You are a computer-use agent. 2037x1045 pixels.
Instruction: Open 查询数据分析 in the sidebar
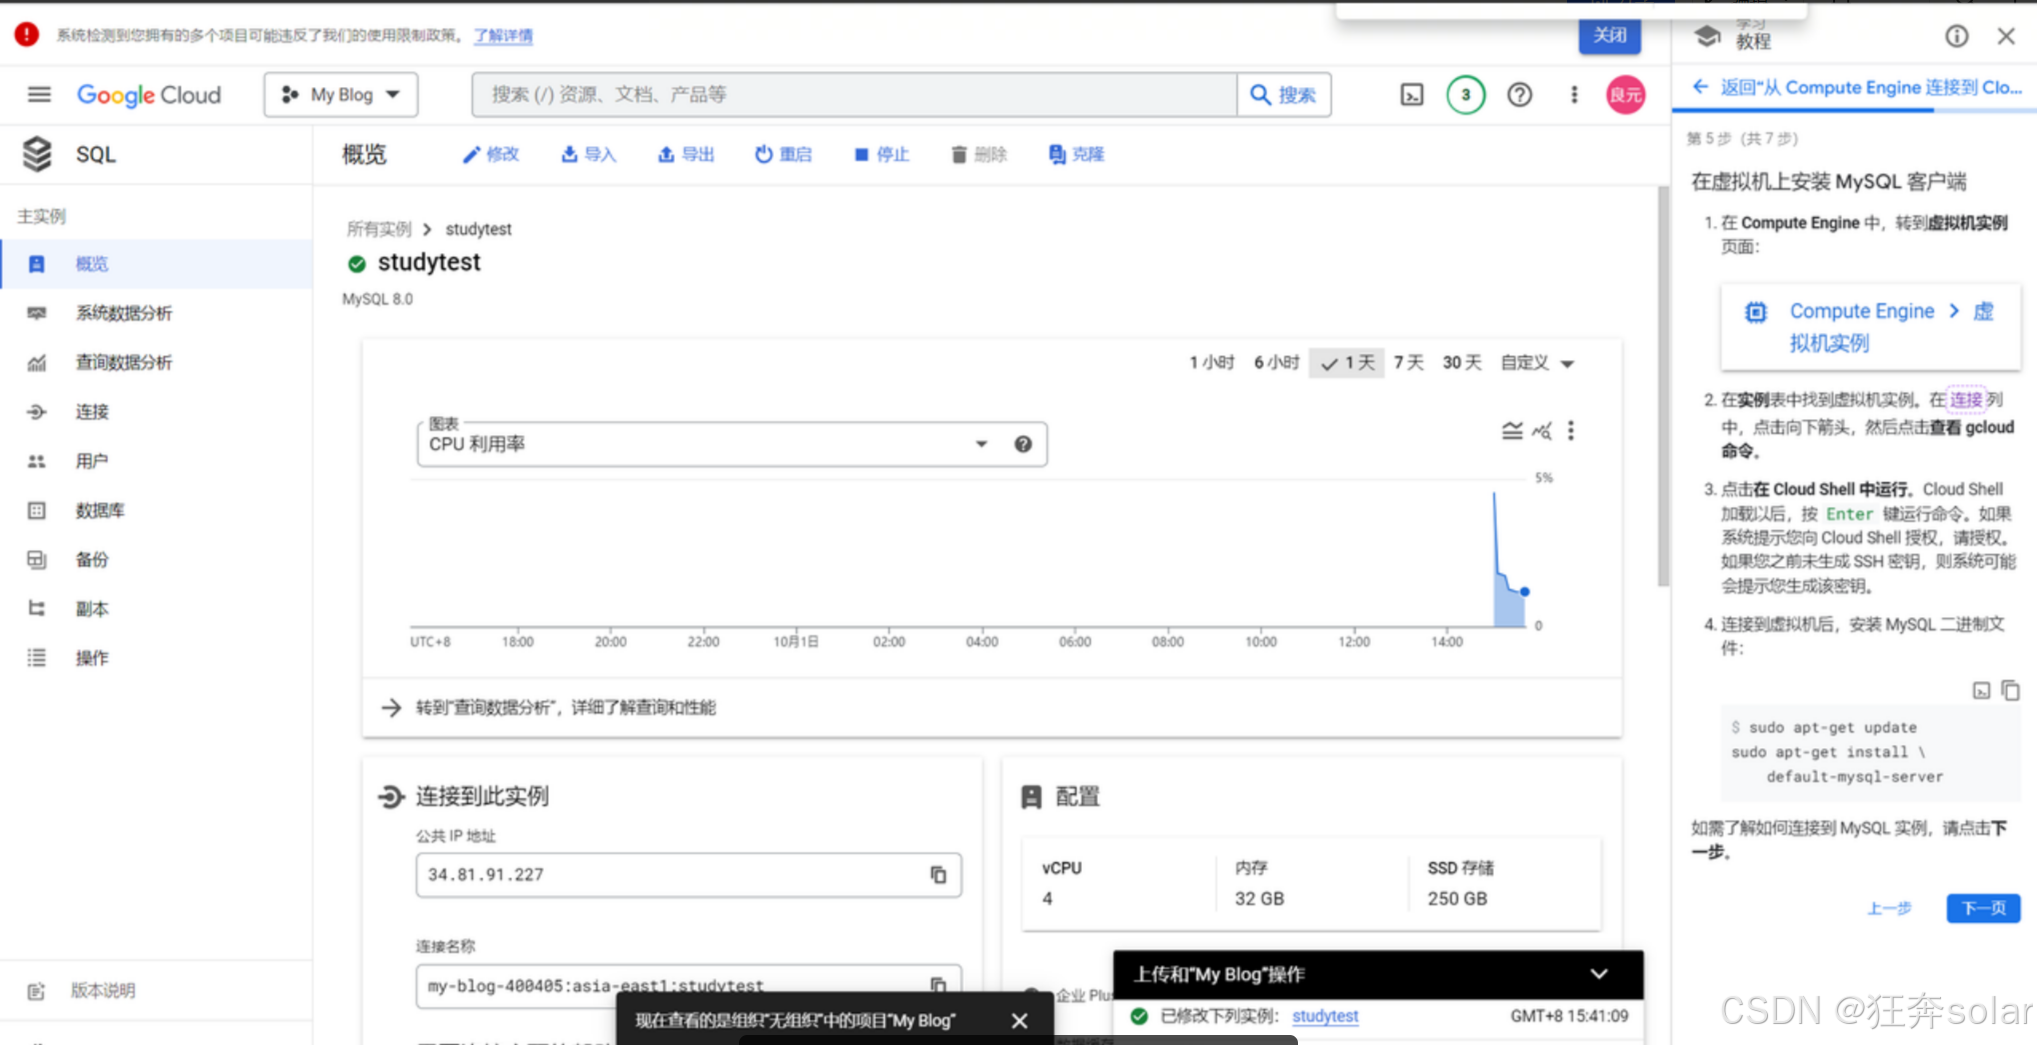pyautogui.click(x=157, y=362)
